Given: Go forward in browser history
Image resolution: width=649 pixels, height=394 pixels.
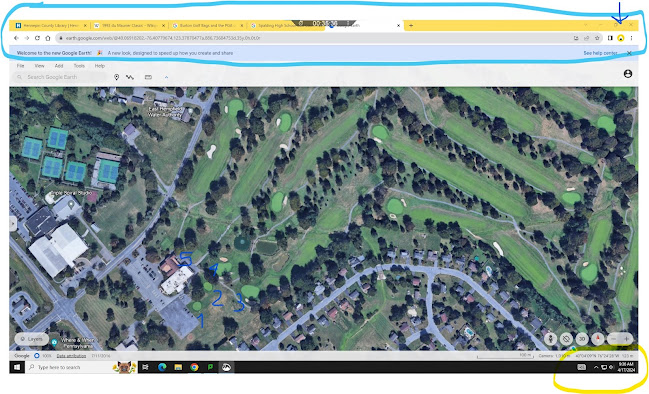Looking at the screenshot, I should click(x=26, y=38).
